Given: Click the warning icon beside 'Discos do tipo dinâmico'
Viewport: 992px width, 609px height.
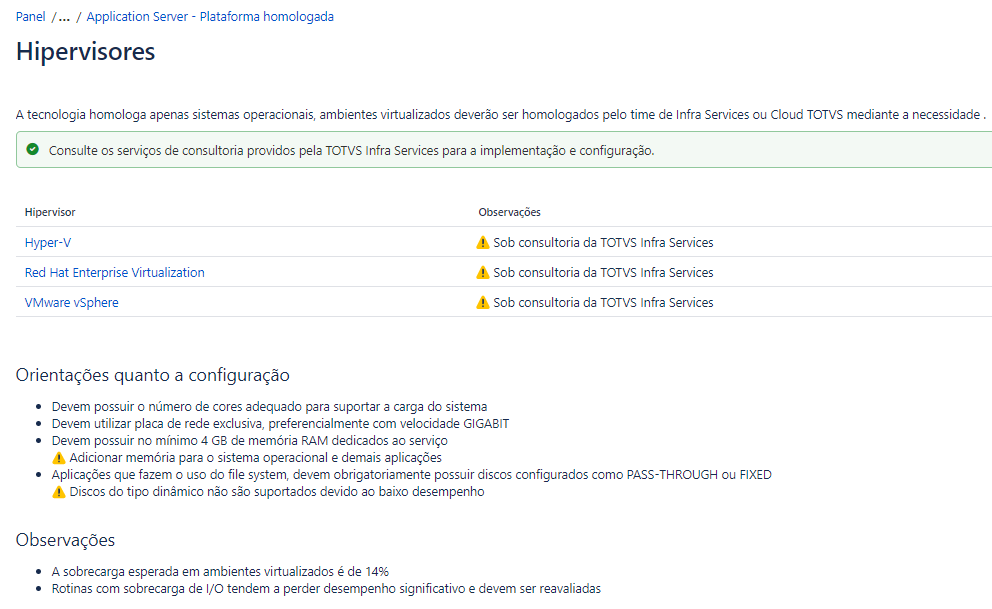Looking at the screenshot, I should pyautogui.click(x=59, y=492).
